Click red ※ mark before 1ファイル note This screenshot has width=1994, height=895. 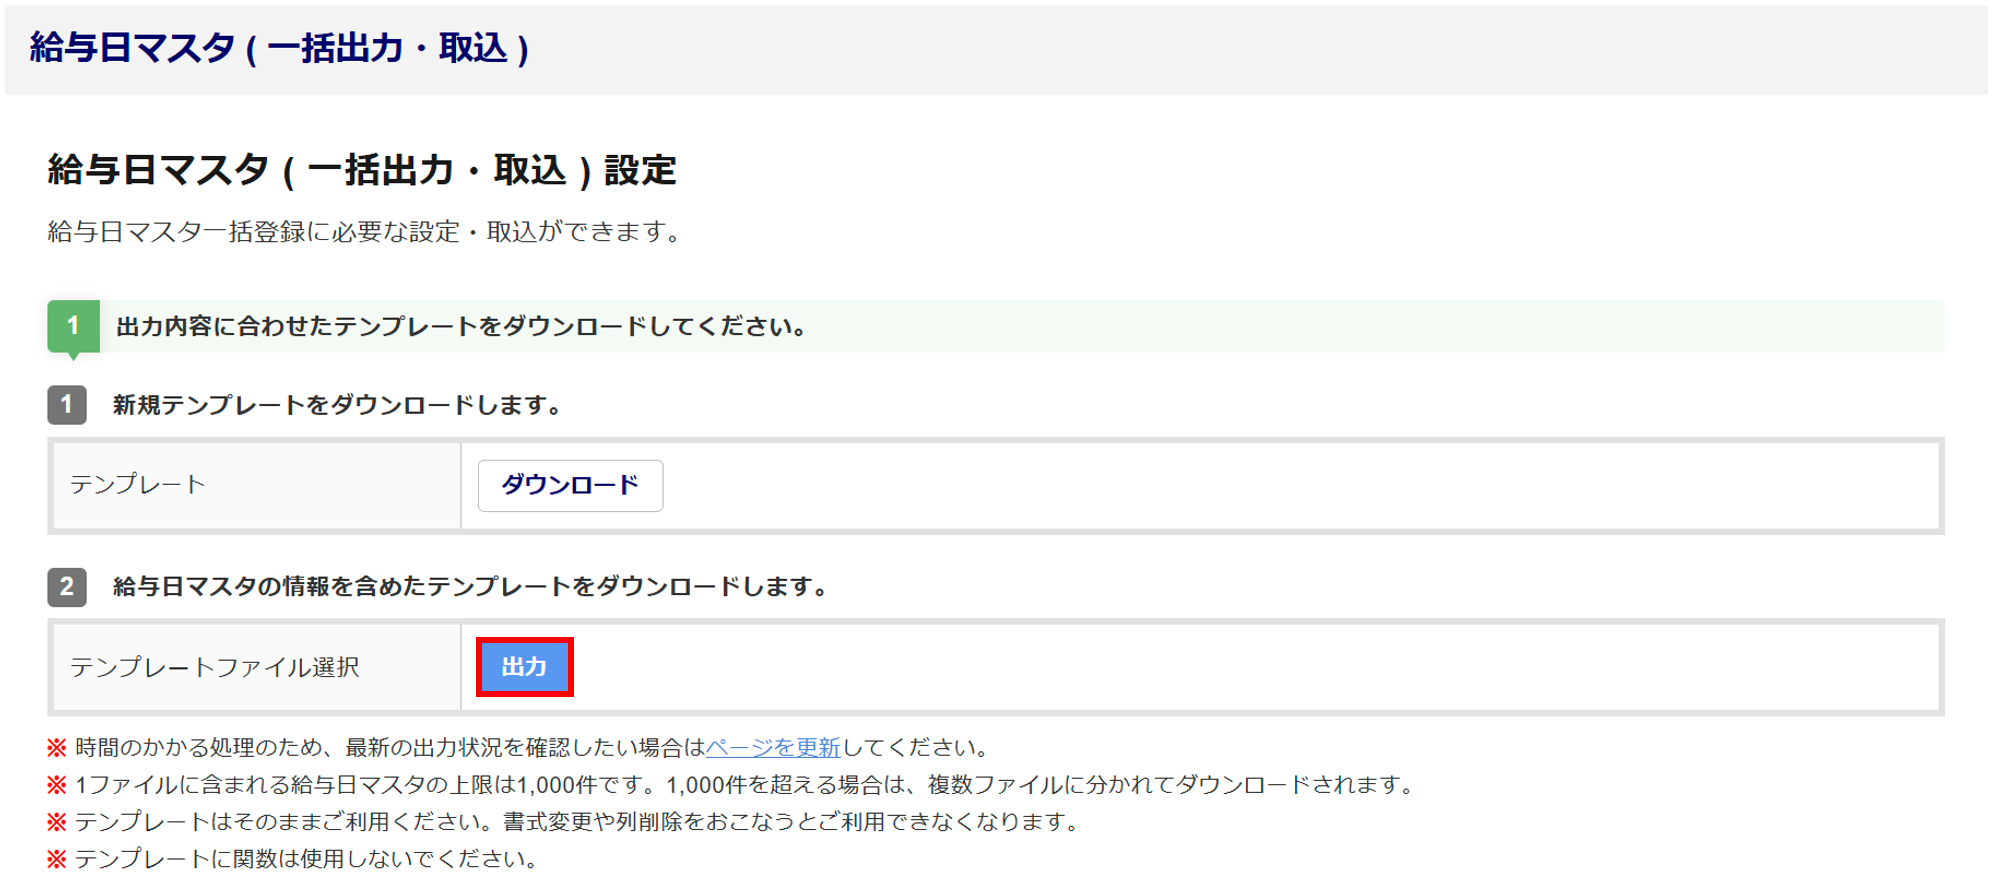coord(57,785)
